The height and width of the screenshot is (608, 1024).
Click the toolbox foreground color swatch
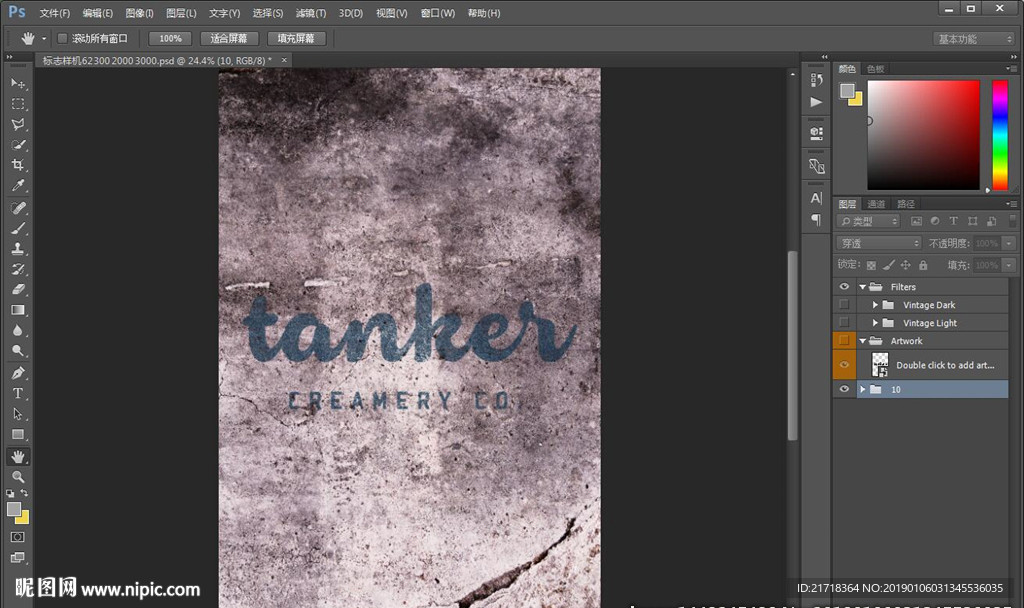(x=14, y=509)
